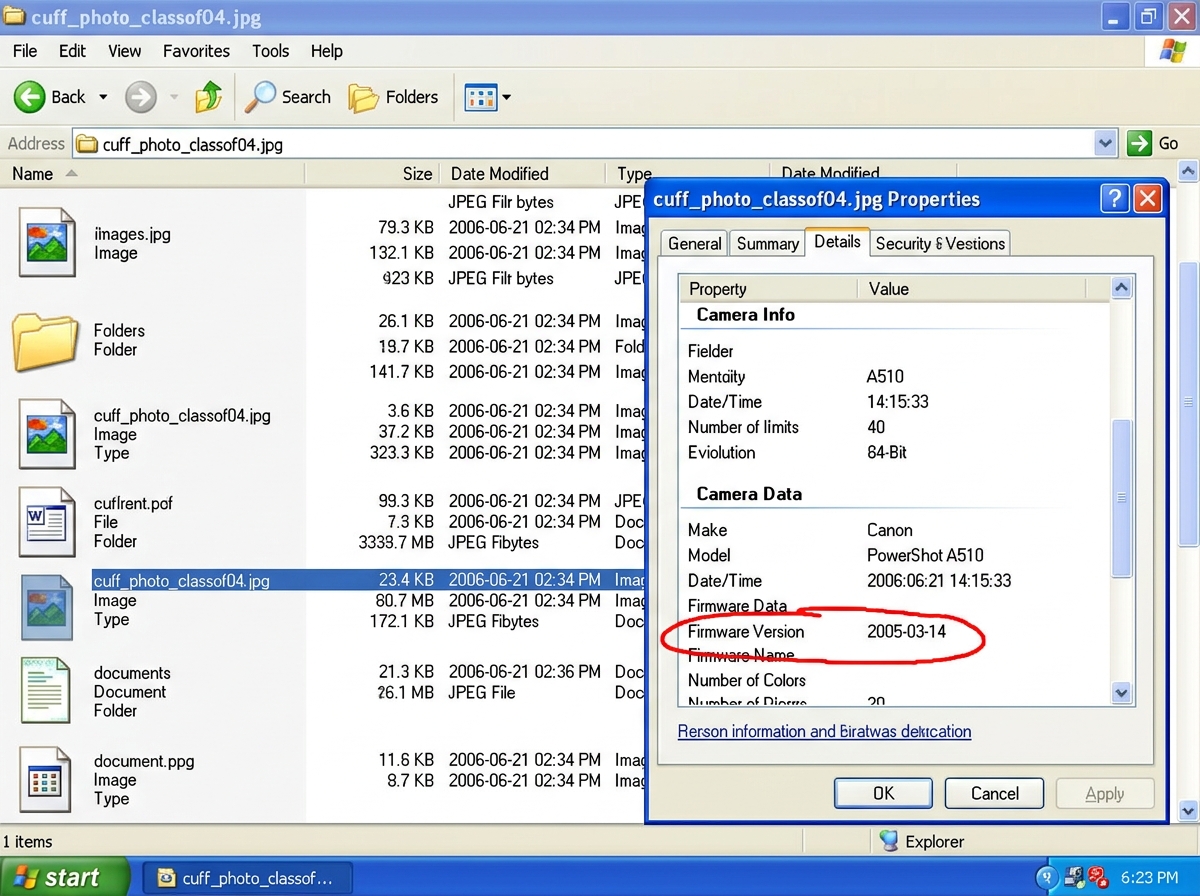
Task: Expand the Address bar dropdown
Action: click(x=1105, y=143)
